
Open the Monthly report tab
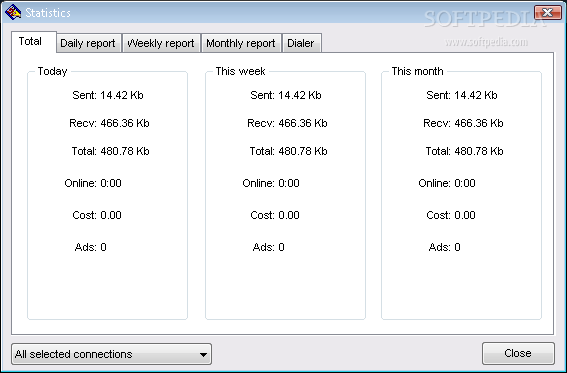pyautogui.click(x=241, y=43)
